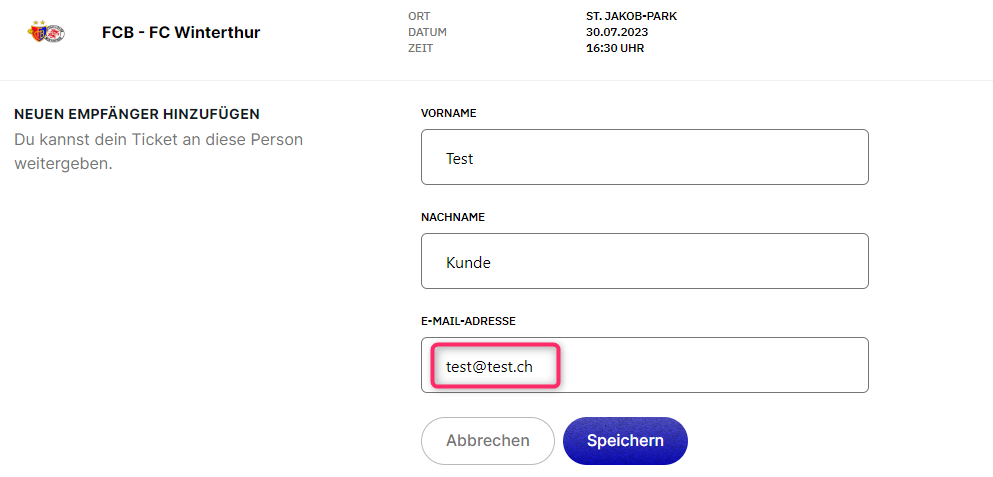Click the Neuen Empfänger hinzufügen heading
Viewport: 993px width, 477px height.
click(x=137, y=115)
